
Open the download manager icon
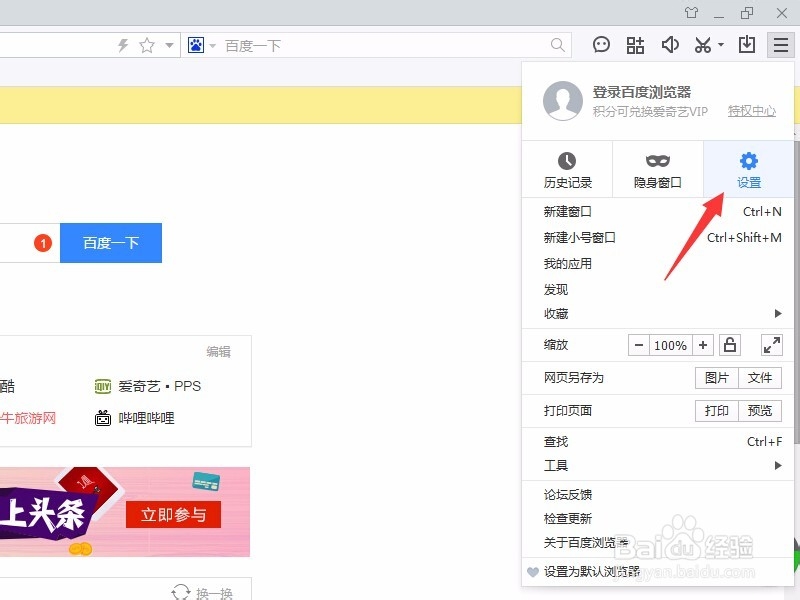pos(749,44)
